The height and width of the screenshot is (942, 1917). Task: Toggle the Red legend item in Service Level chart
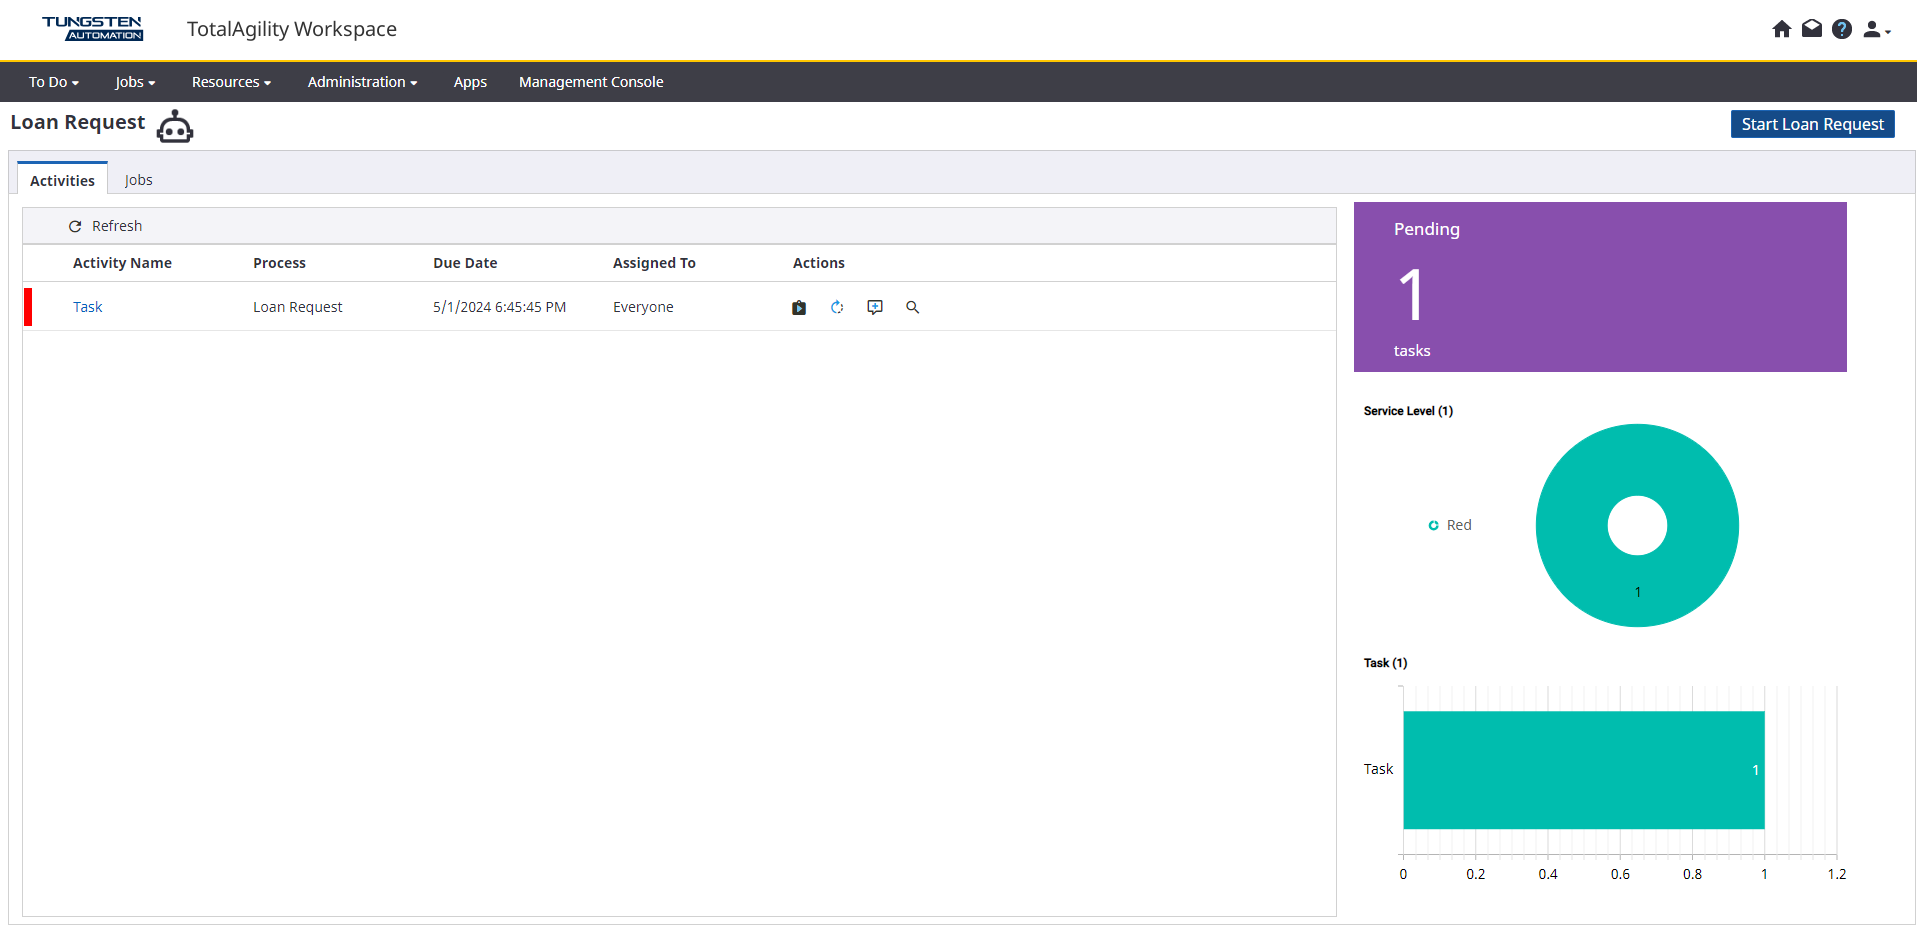coord(1450,525)
